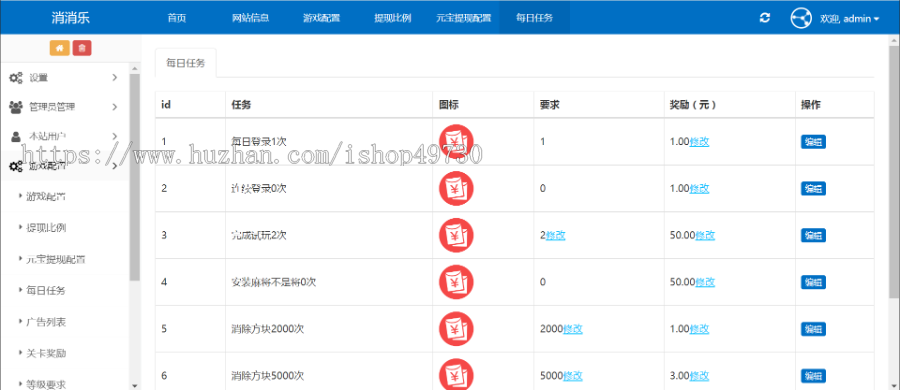The width and height of the screenshot is (900, 390).
Task: Click the person icon next to 本站用户
Action: [x=16, y=137]
